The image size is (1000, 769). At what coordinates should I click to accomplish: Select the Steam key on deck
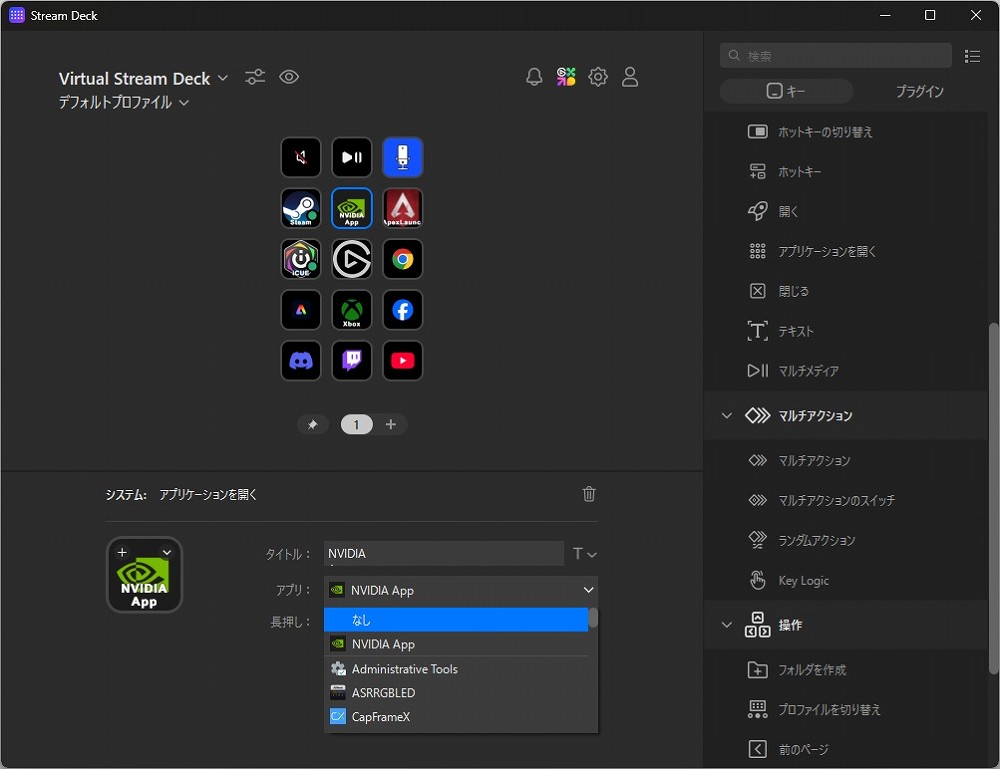coord(301,208)
